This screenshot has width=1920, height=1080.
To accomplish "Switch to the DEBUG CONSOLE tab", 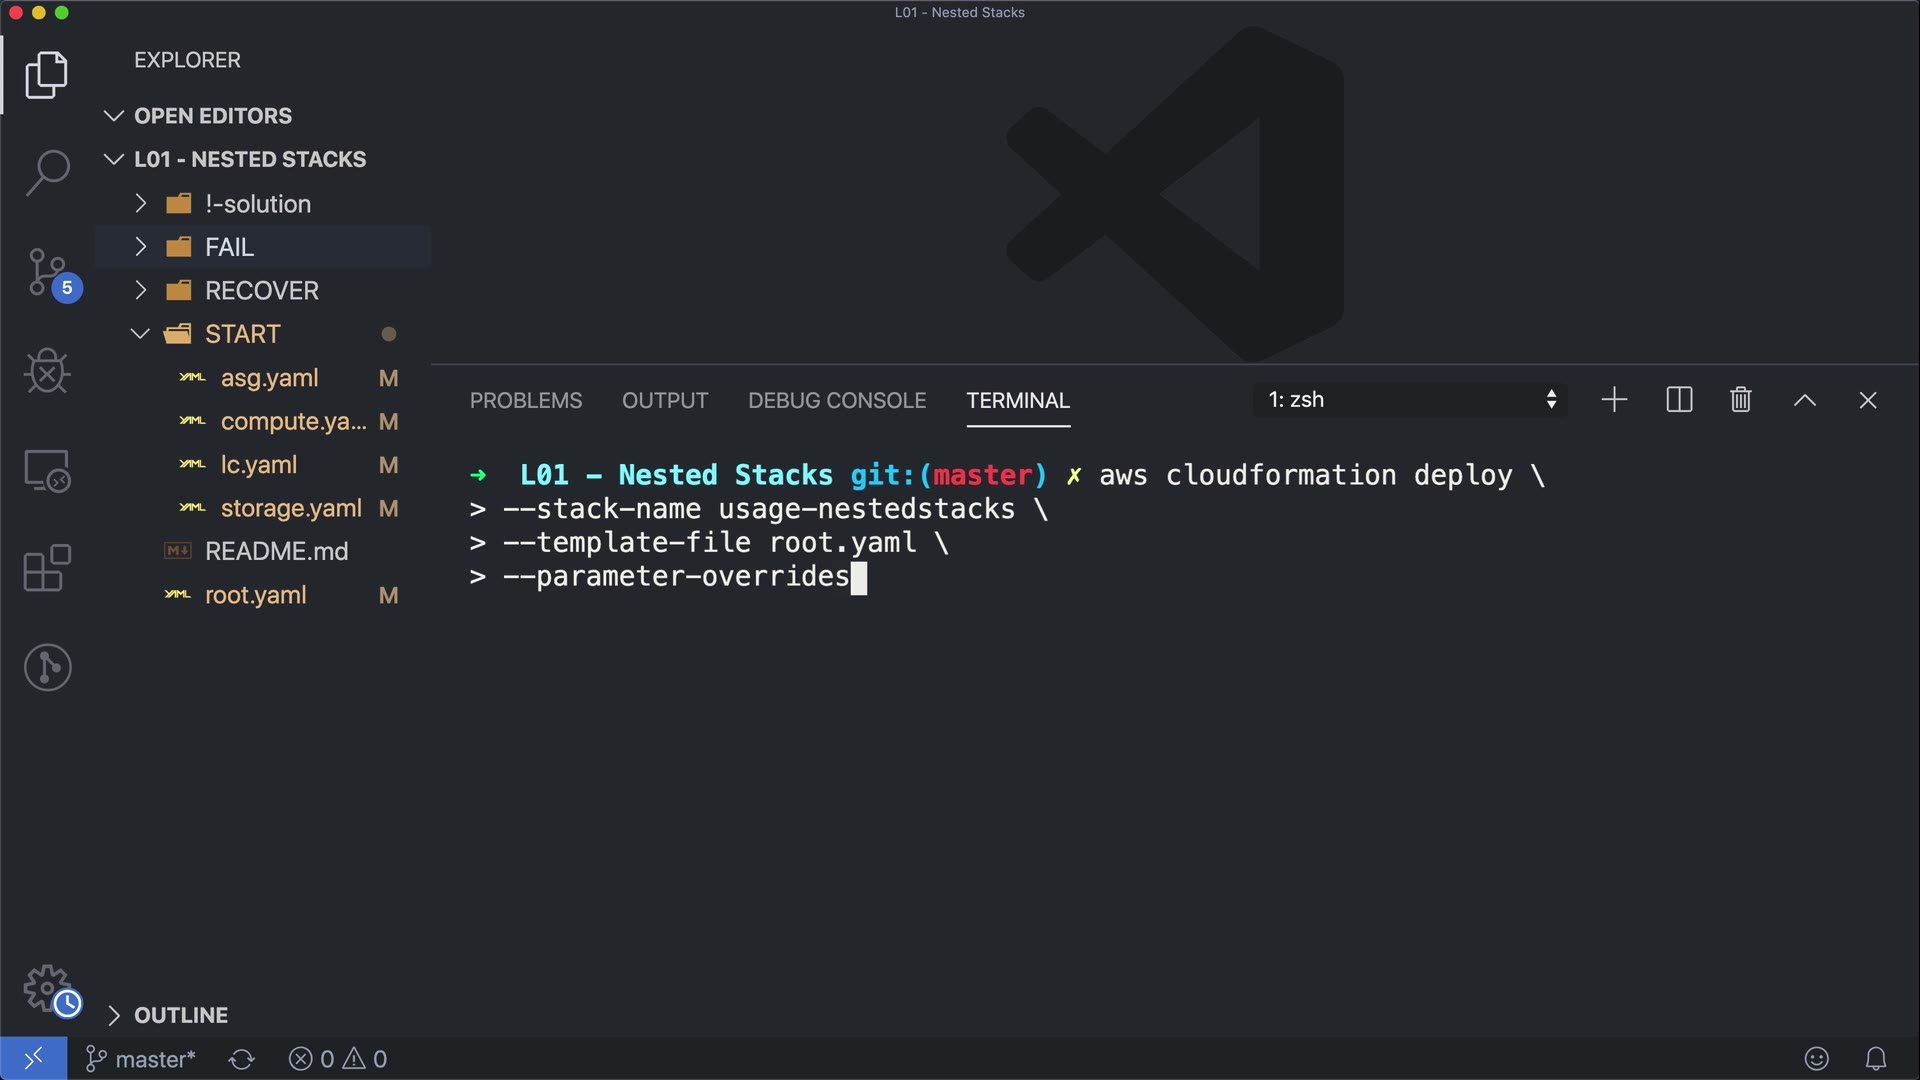I will 837,400.
